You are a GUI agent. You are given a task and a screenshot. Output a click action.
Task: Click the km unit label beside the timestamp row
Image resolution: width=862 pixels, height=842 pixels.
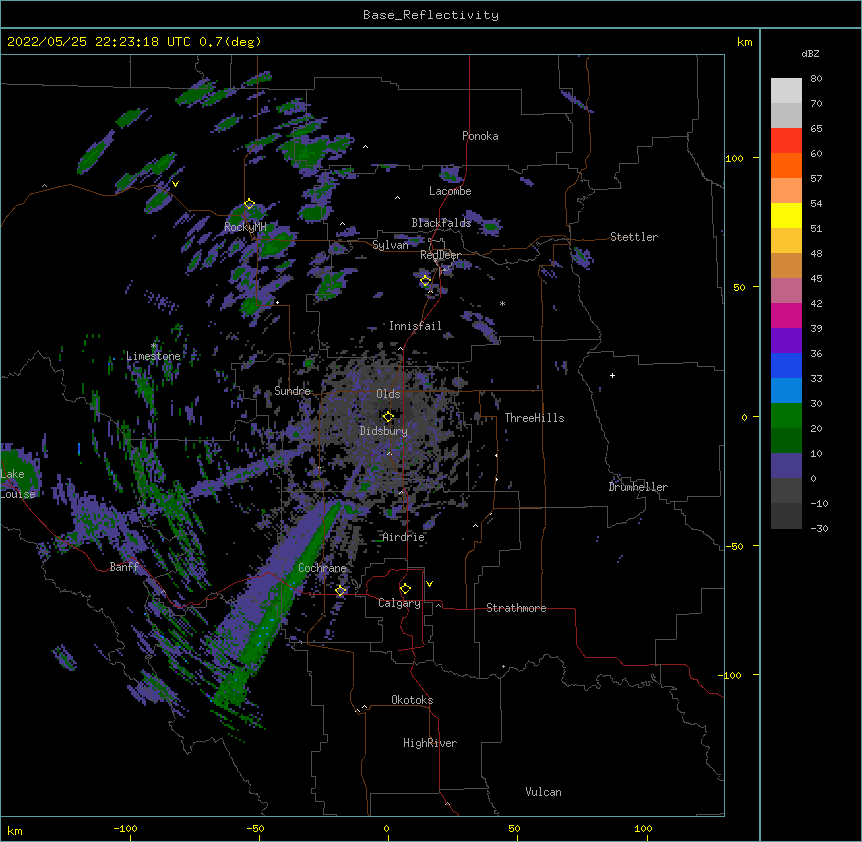(x=744, y=42)
